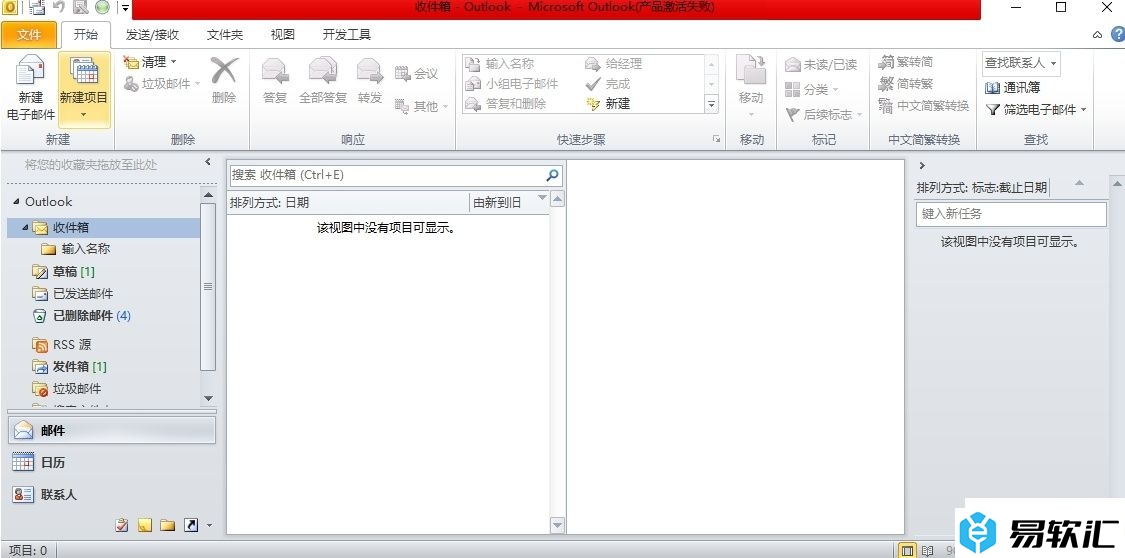This screenshot has height=558, width=1125.
Task: Select quick step 小组电子邮件
Action: (x=512, y=84)
